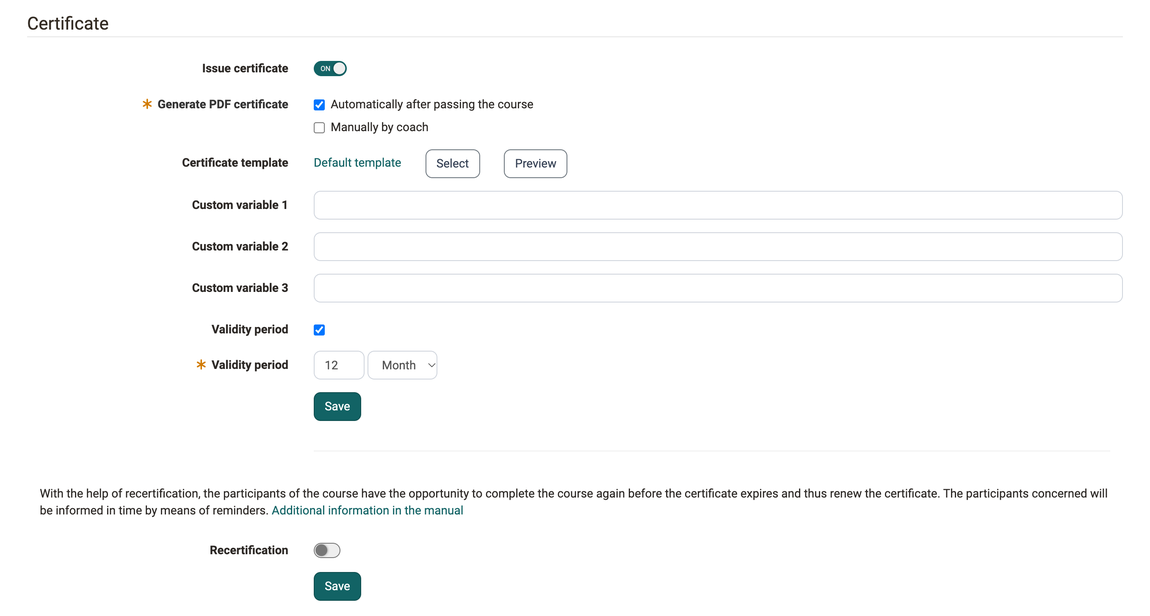Screen dimensions: 1150x616
Task: Save the certificate settings above recertification
Action: pyautogui.click(x=337, y=406)
